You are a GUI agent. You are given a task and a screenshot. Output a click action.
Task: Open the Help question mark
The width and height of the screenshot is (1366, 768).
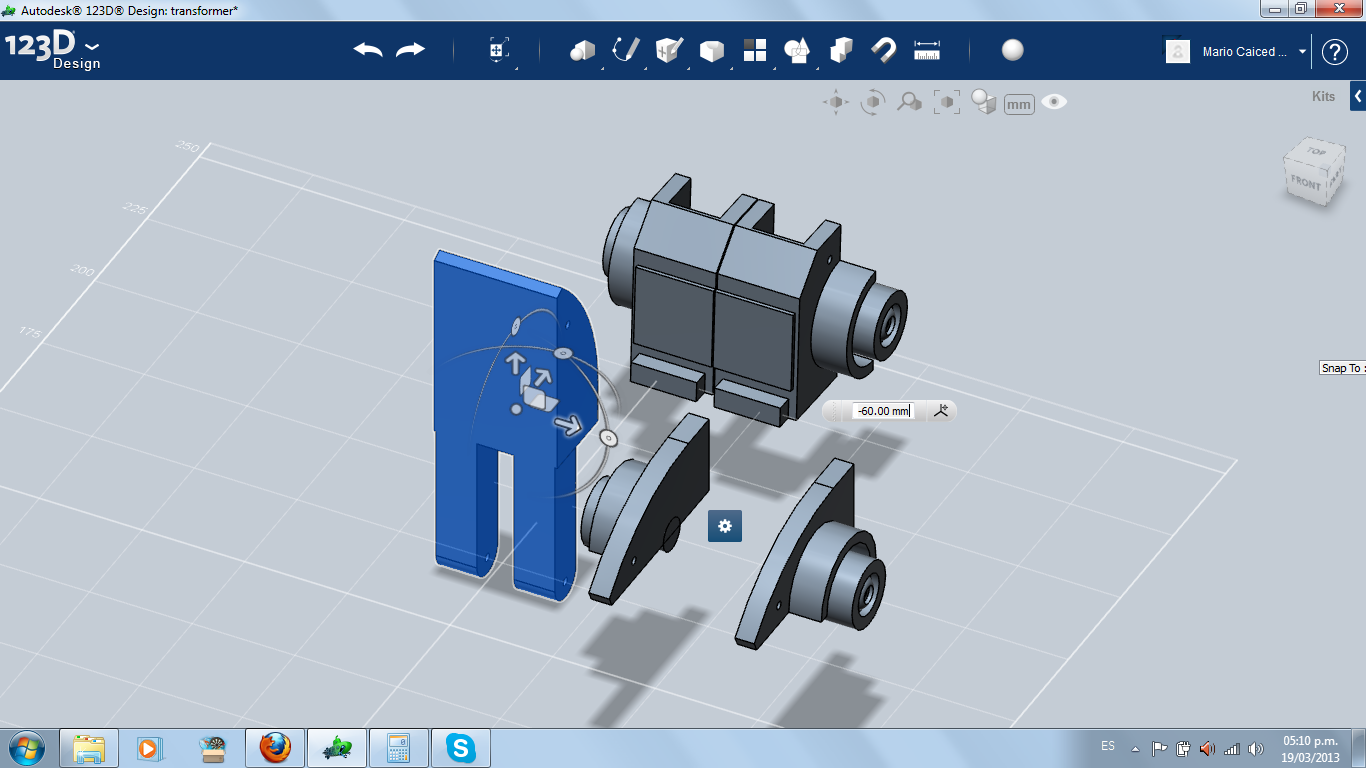(1335, 52)
